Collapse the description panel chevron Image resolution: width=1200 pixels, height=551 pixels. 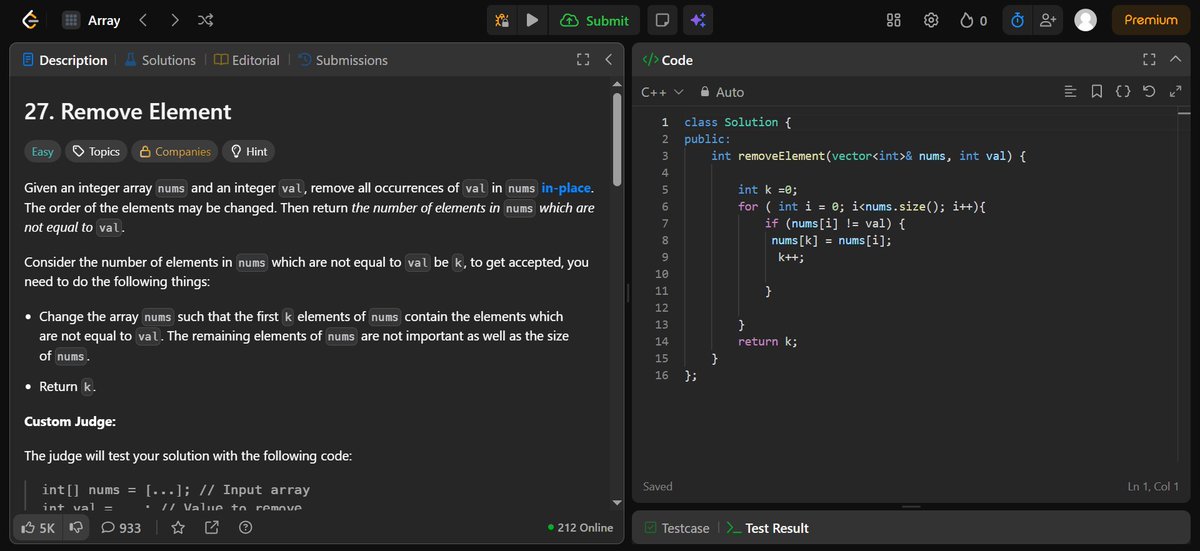point(608,60)
